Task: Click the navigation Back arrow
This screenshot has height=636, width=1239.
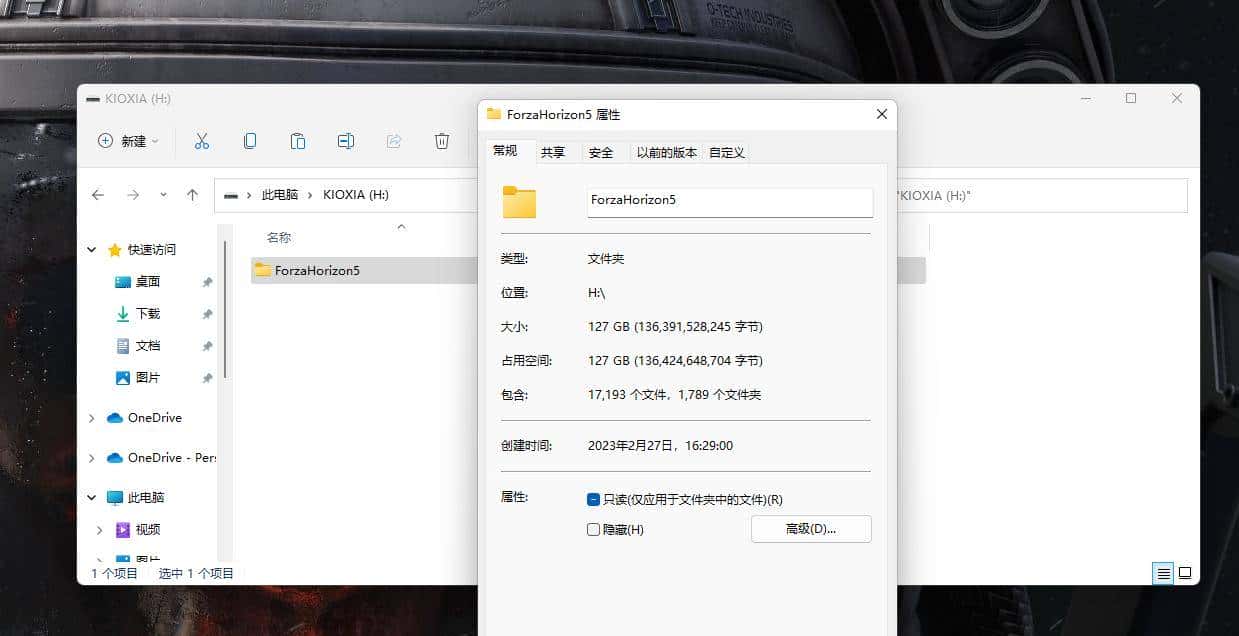Action: pos(97,194)
